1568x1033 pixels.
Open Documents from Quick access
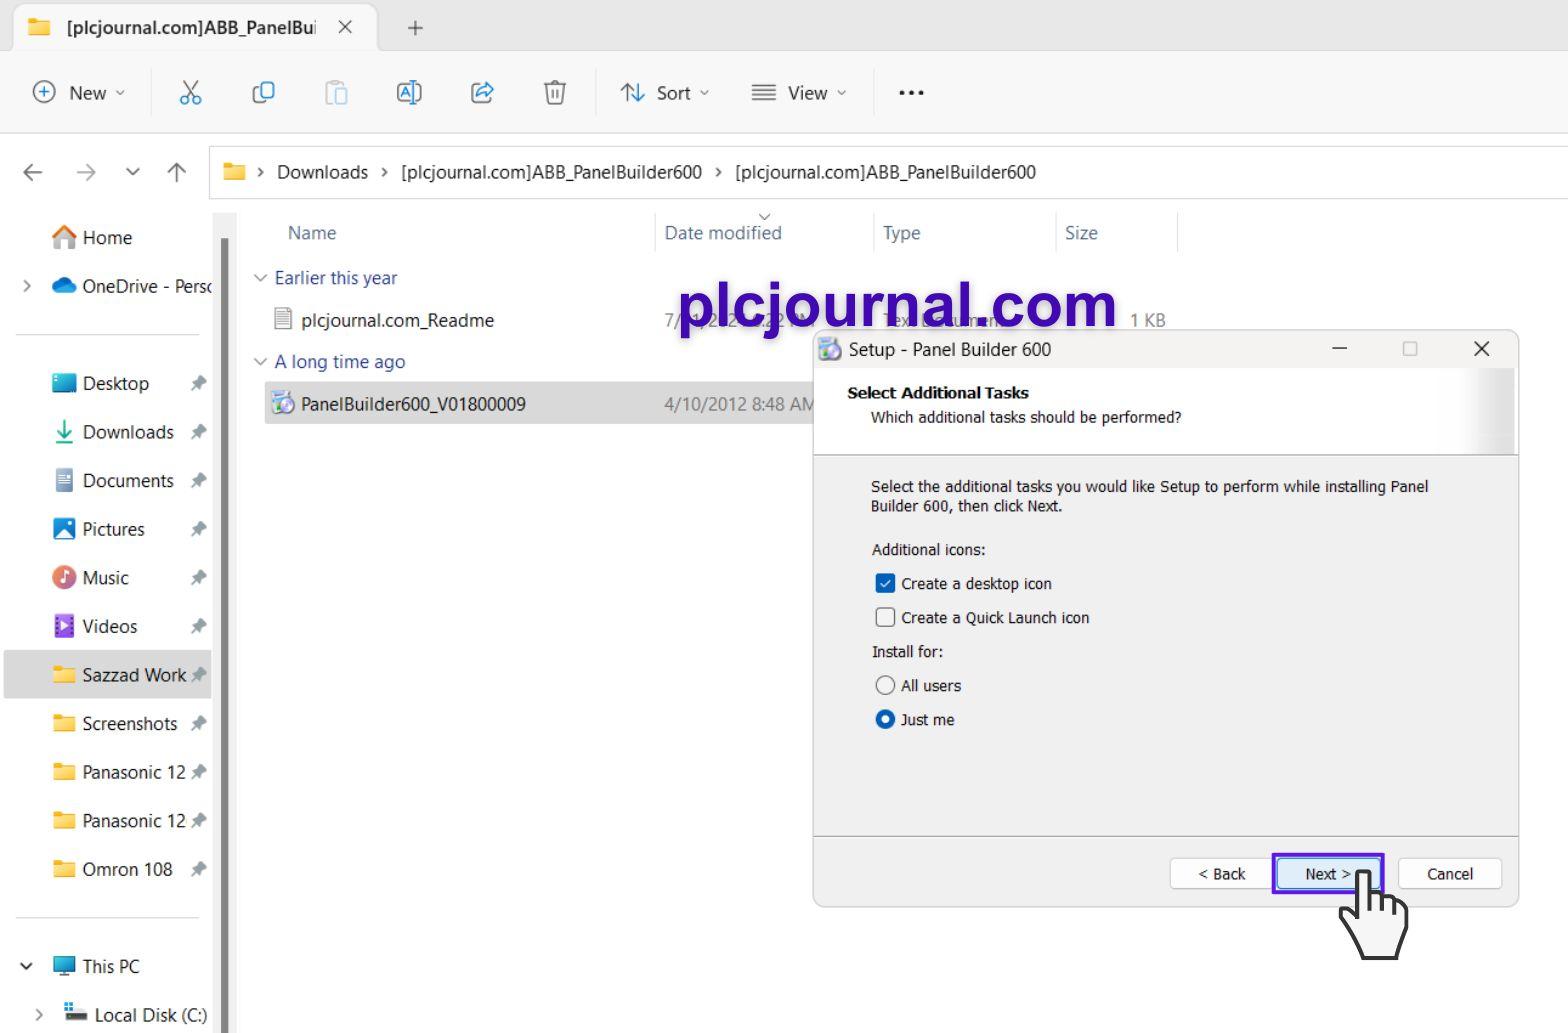127,480
